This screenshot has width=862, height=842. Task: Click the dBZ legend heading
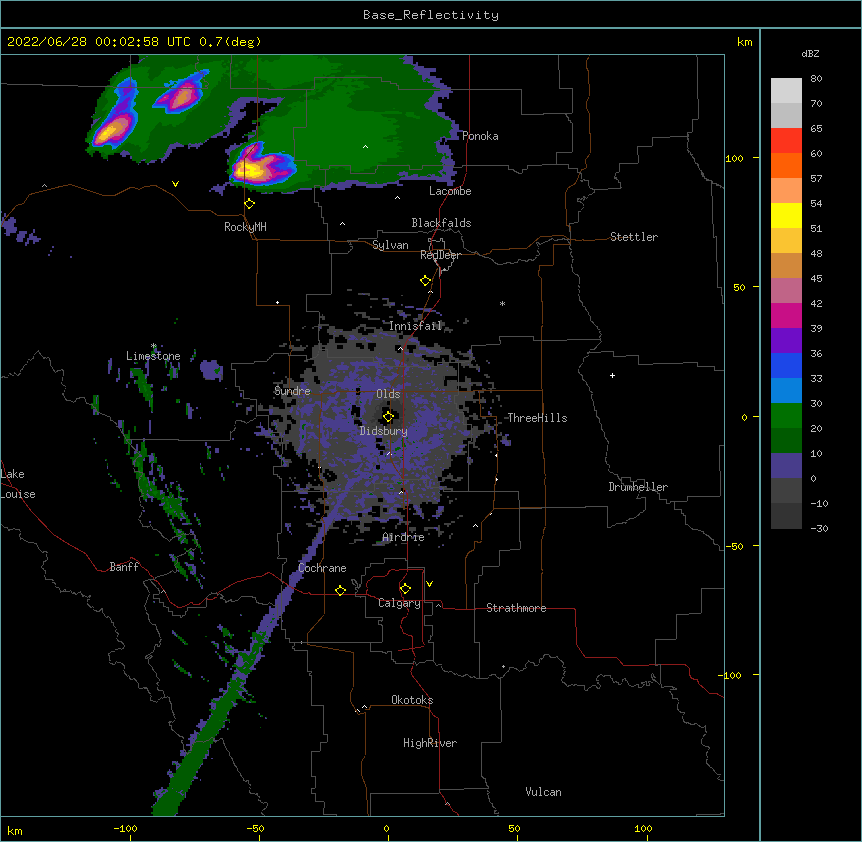click(x=810, y=54)
